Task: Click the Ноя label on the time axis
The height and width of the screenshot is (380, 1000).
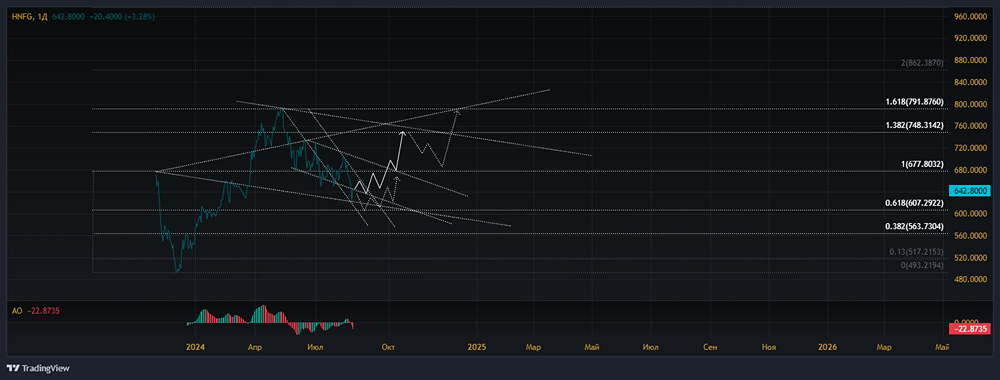Action: click(769, 347)
